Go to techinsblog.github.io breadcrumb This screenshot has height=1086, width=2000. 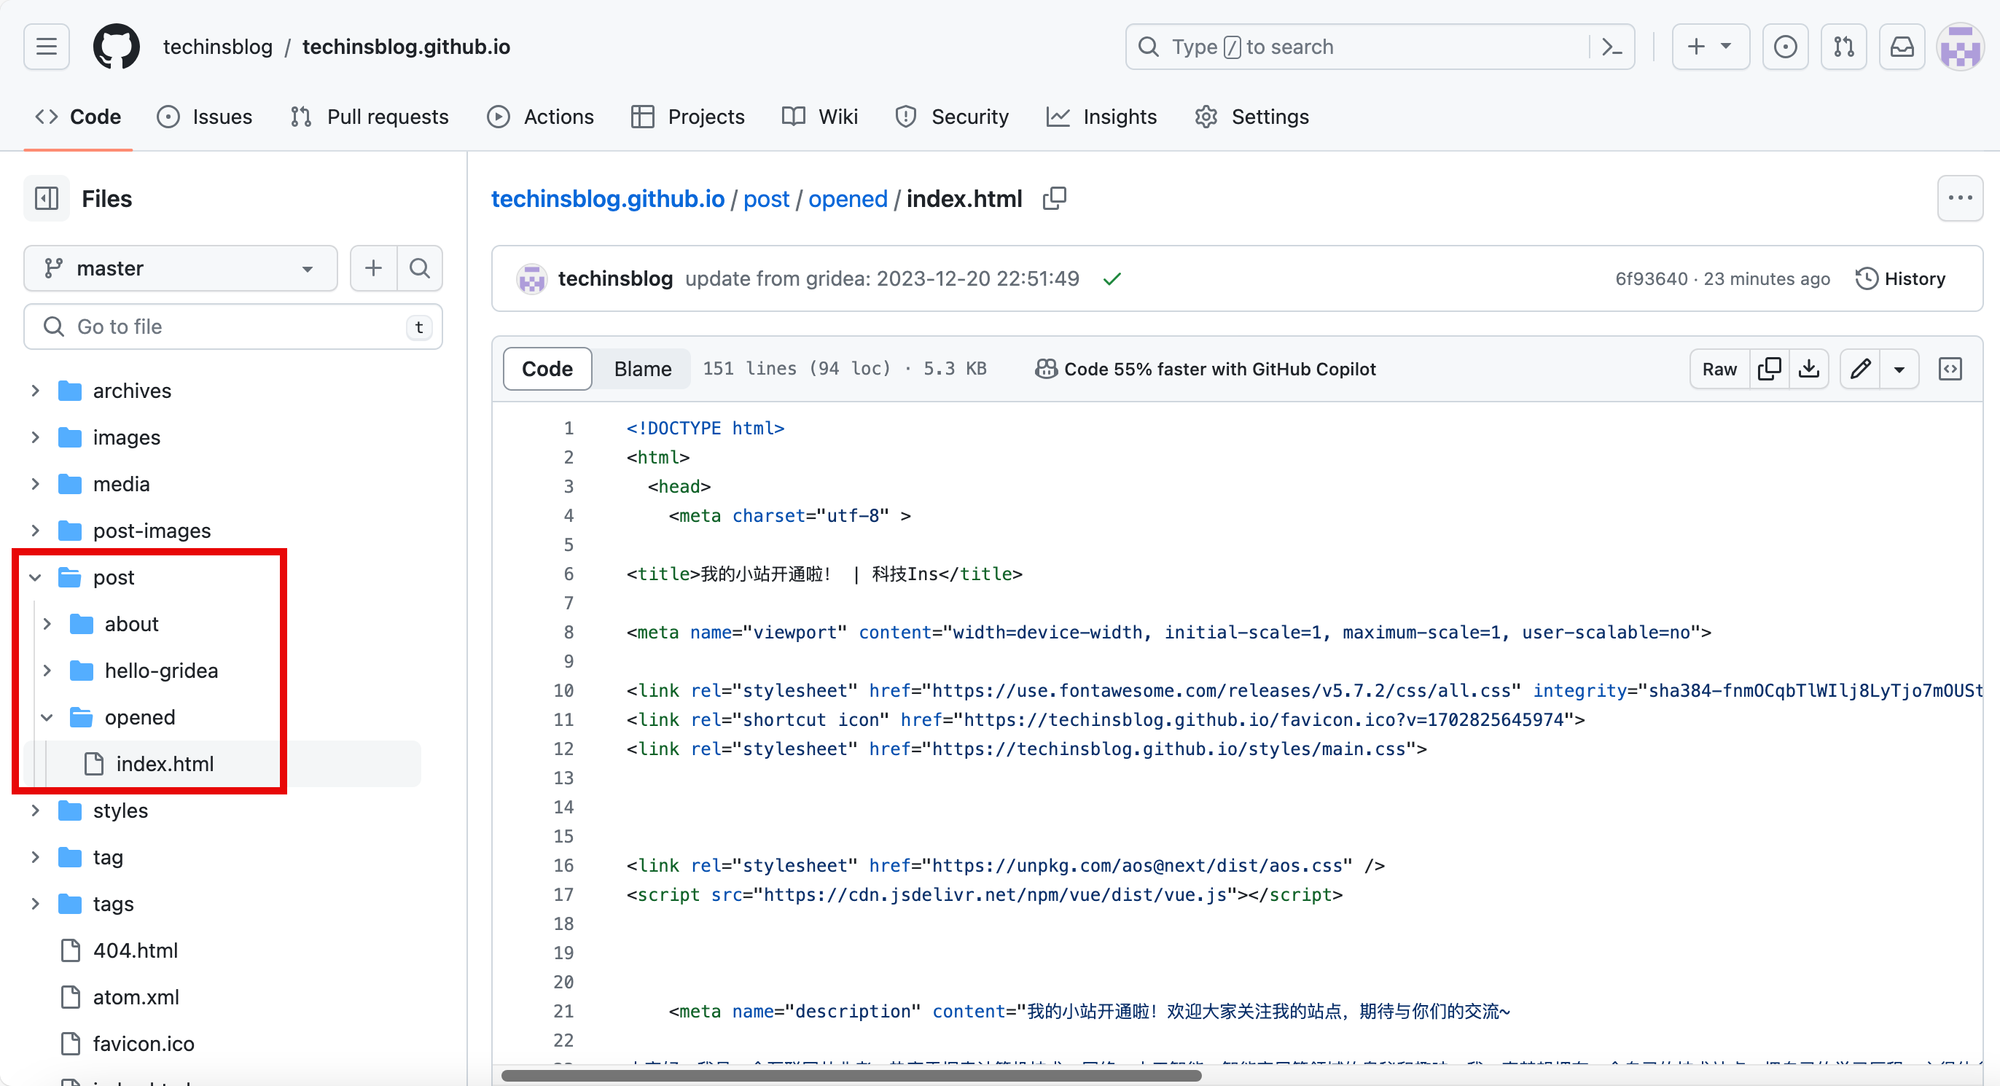pyautogui.click(x=608, y=199)
